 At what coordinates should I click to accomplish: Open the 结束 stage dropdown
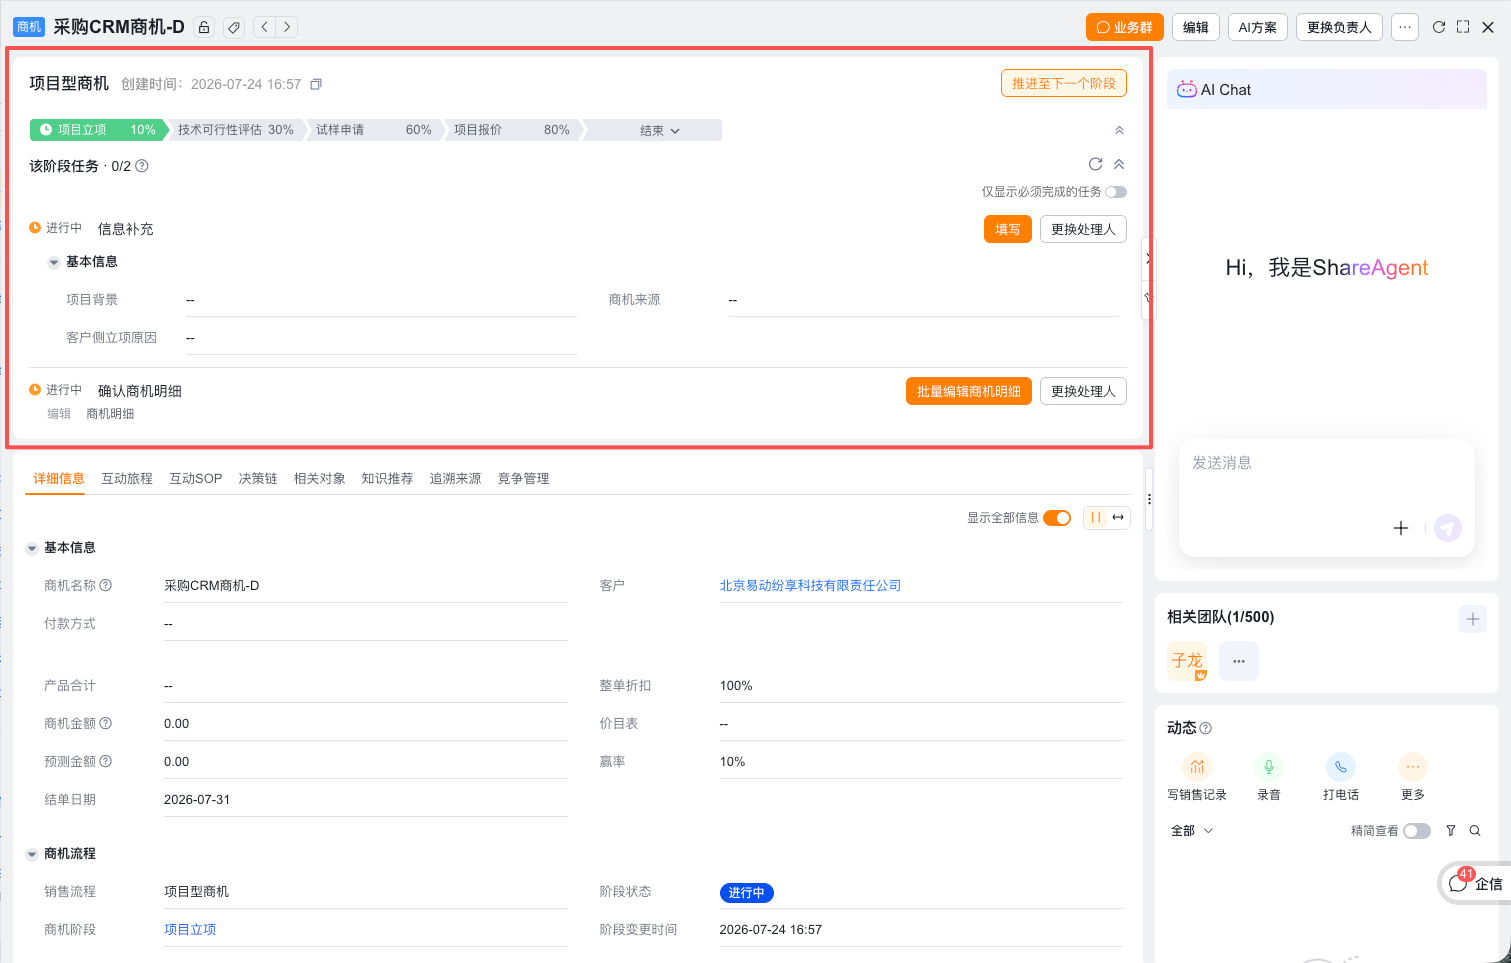click(x=660, y=130)
